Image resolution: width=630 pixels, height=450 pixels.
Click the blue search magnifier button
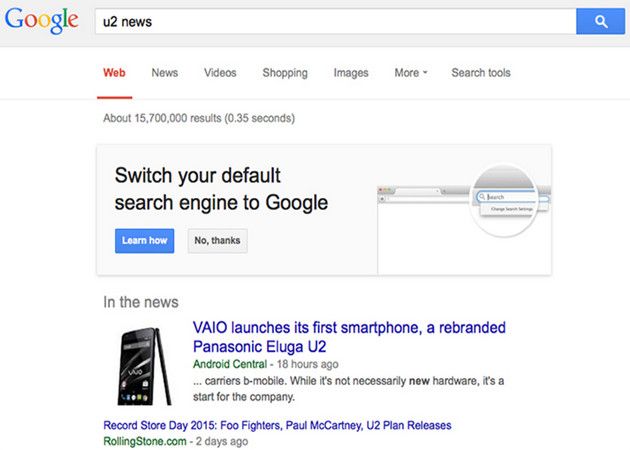coord(600,21)
